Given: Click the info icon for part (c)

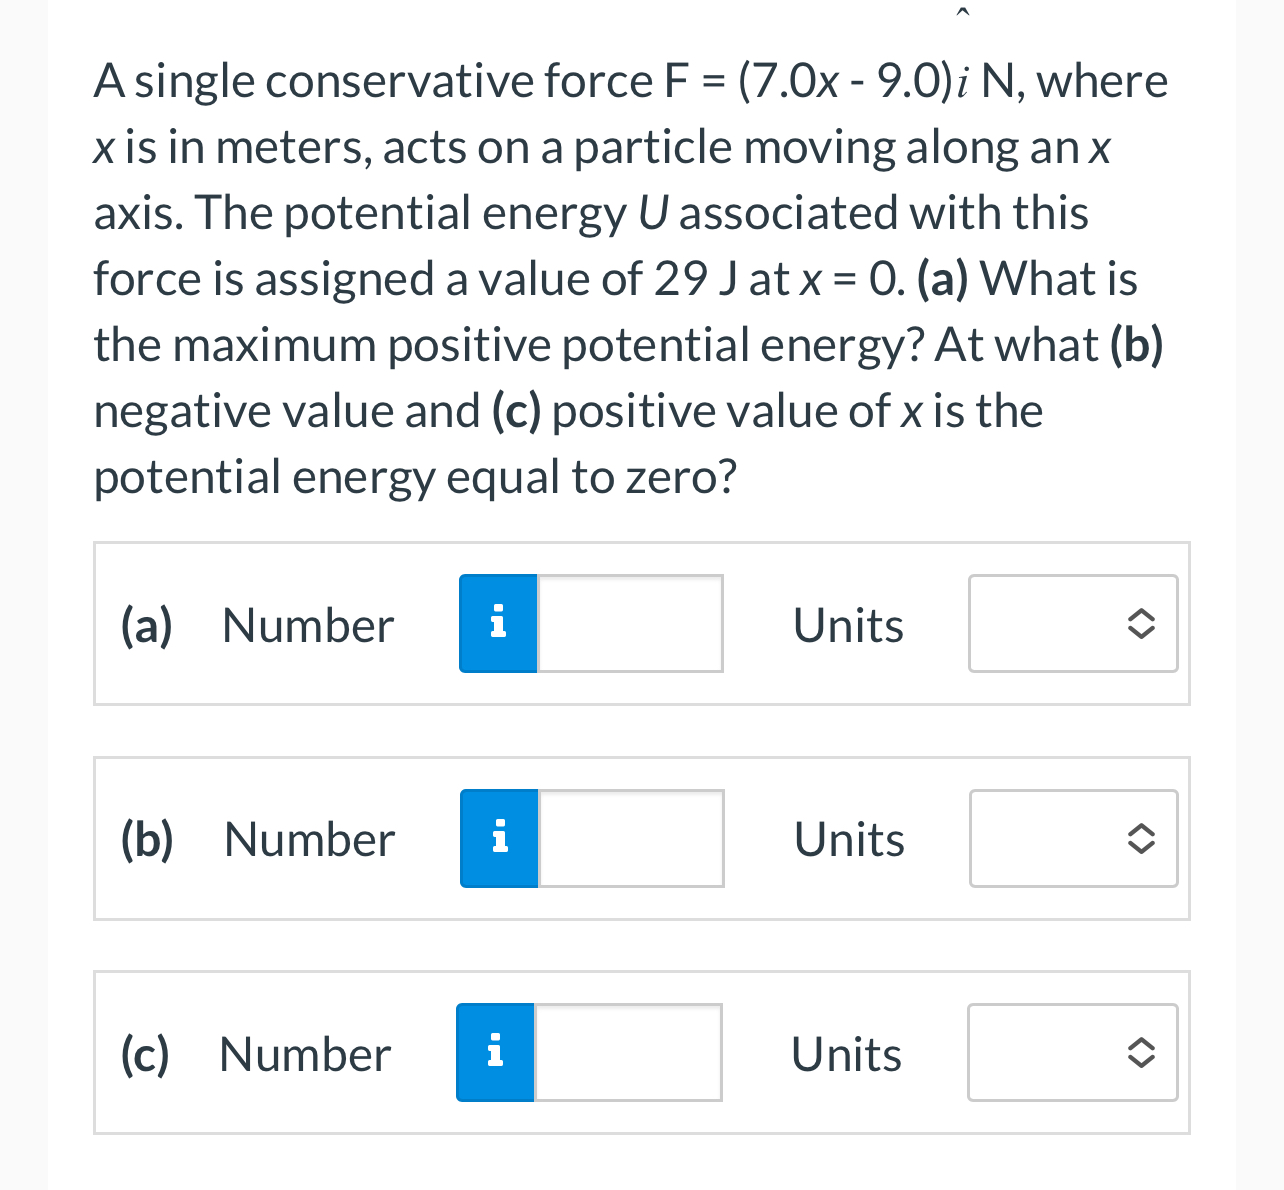Looking at the screenshot, I should click(x=494, y=1052).
